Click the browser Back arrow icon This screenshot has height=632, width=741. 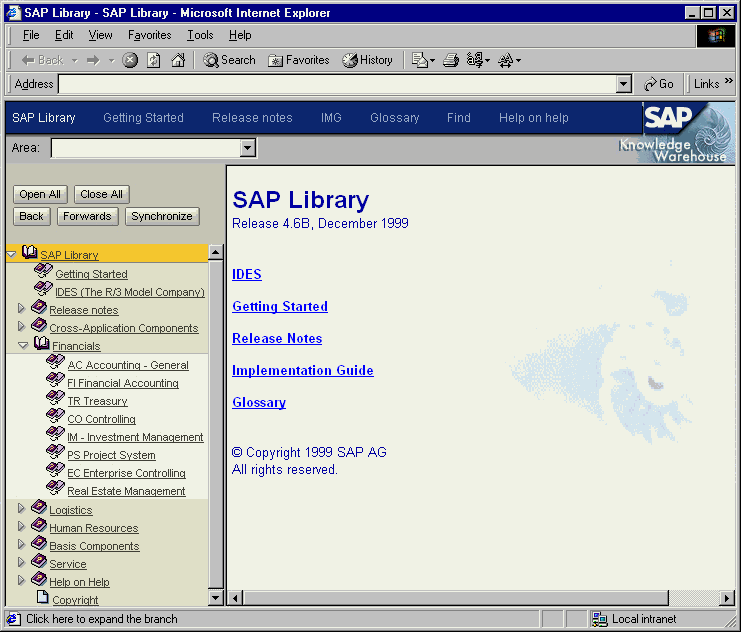click(28, 60)
